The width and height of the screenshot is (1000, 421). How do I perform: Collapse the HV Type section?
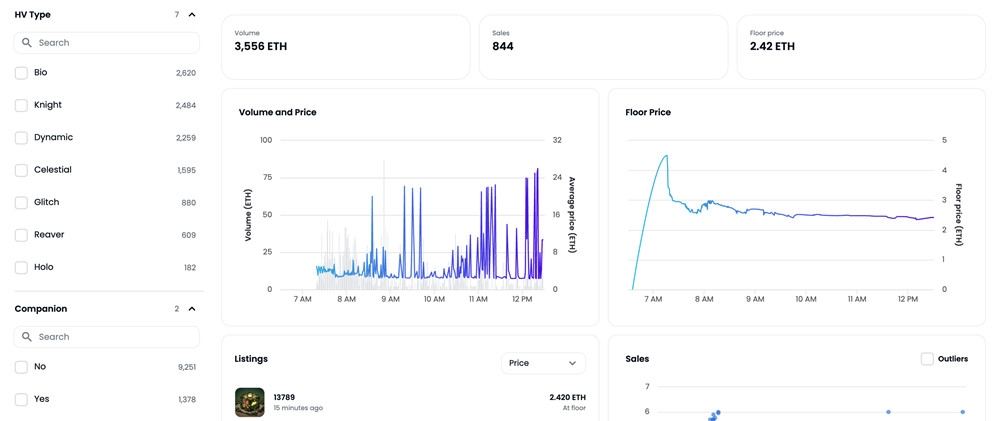[x=192, y=15]
